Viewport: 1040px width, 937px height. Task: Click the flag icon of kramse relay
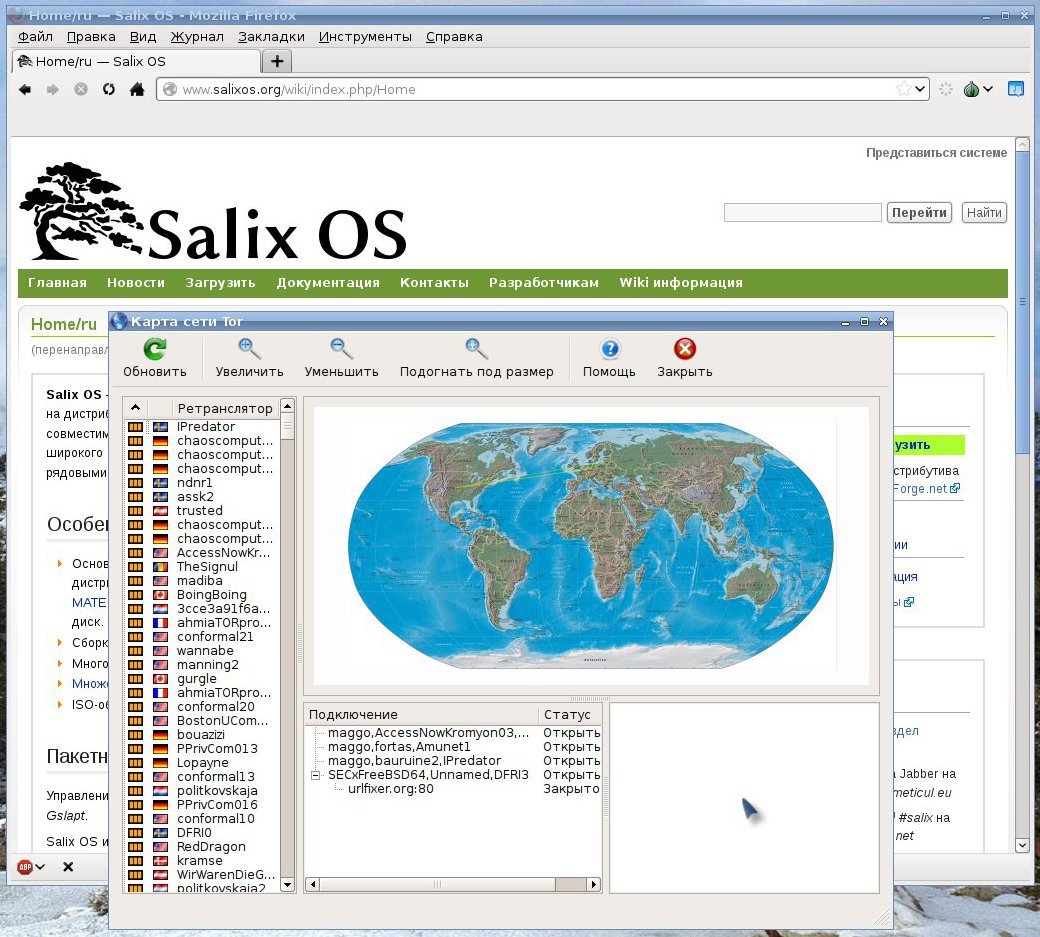(x=161, y=861)
